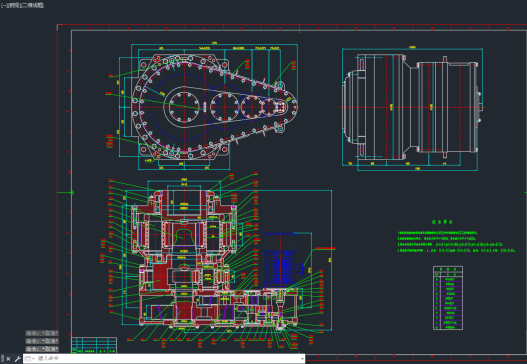Open the viewport [-] controls menu
The height and width of the screenshot is (364, 527).
click(x=3, y=5)
